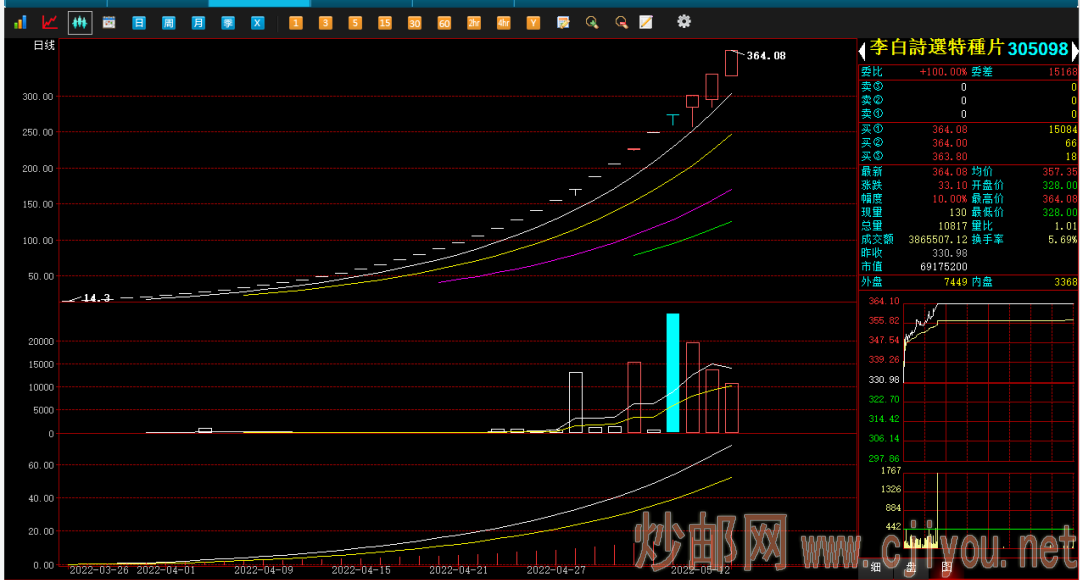Go to next stock with right arrow

tap(1074, 50)
